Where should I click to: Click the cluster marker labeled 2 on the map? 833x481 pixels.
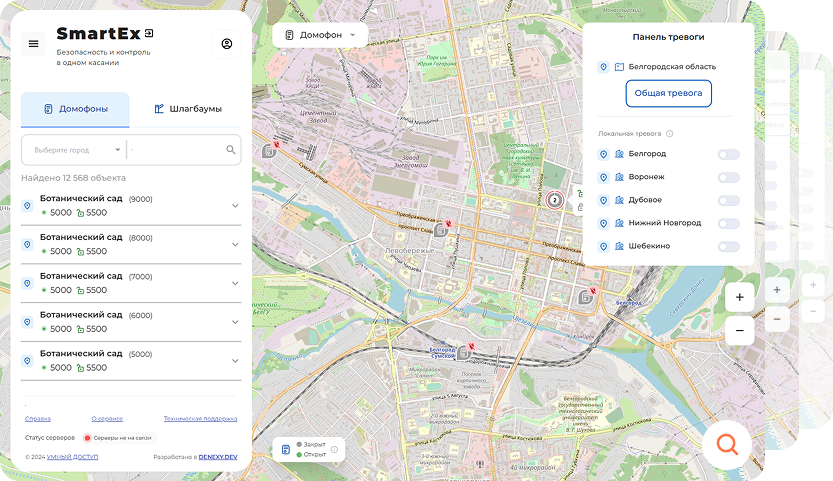point(554,200)
